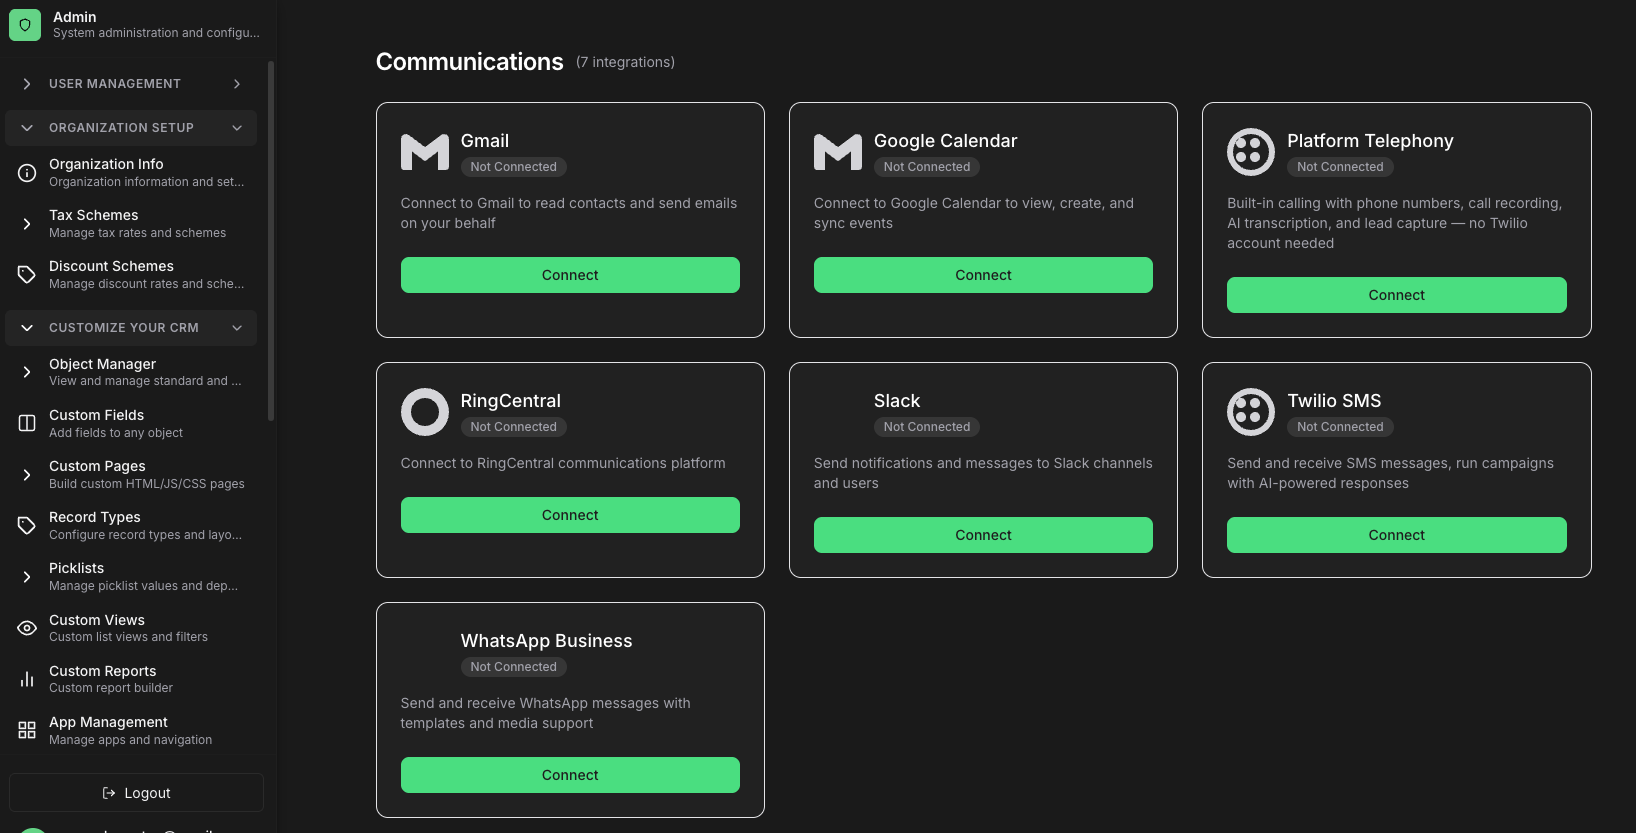The width and height of the screenshot is (1636, 833).
Task: Collapse the Customize Your CRM section
Action: coord(131,328)
